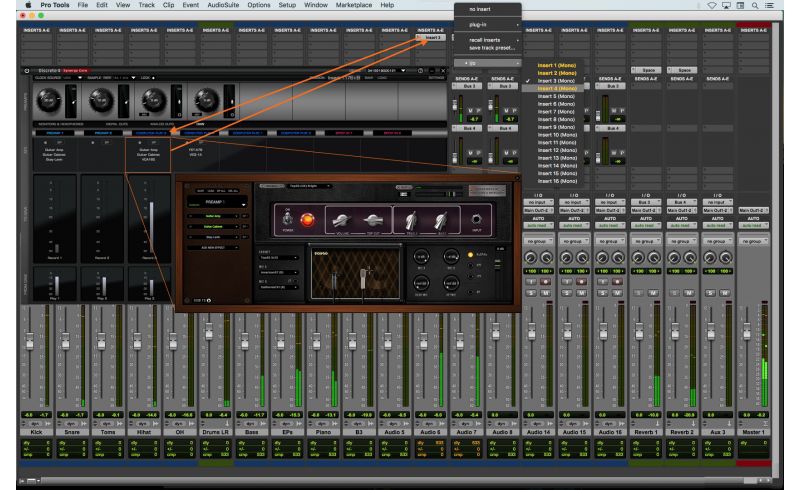The height and width of the screenshot is (490, 800).
Task: Open Audio 14 input selector showing no input
Action: coord(538,203)
